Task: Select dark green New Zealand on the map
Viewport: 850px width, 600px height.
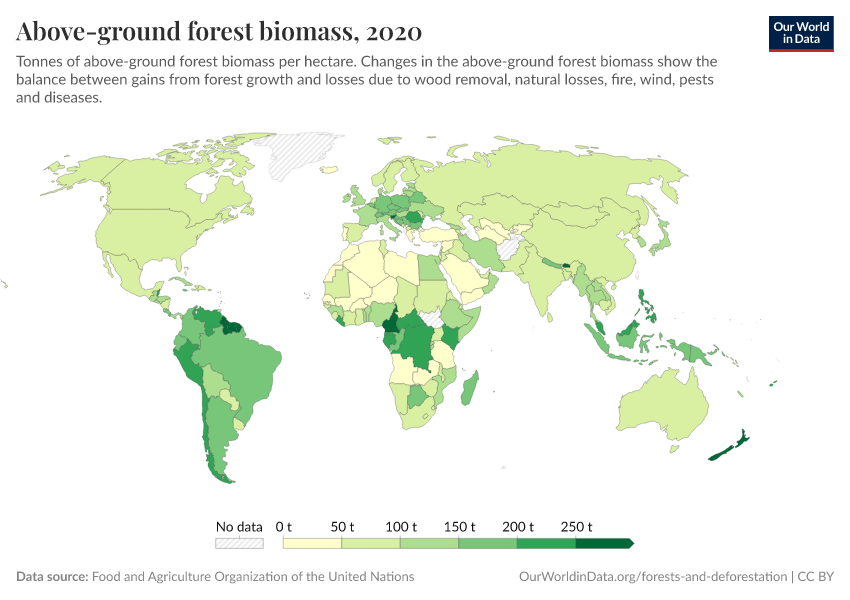Action: click(x=729, y=447)
